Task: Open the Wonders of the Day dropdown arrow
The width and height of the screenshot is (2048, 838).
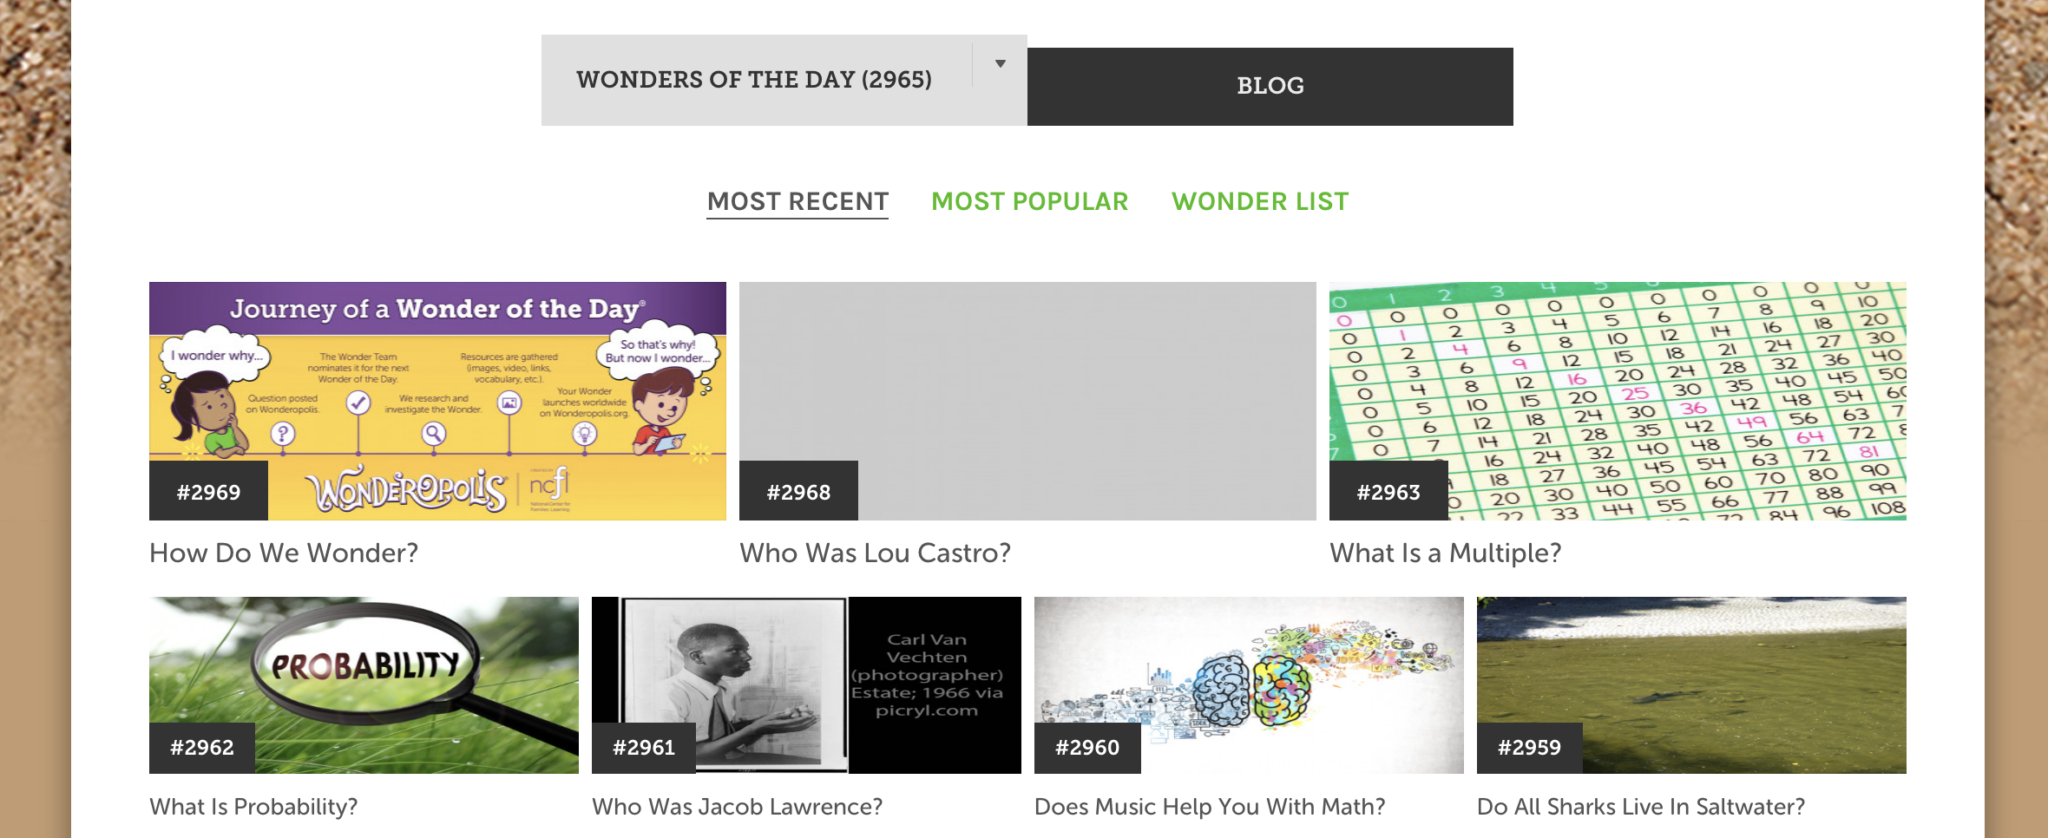Action: coord(1000,63)
